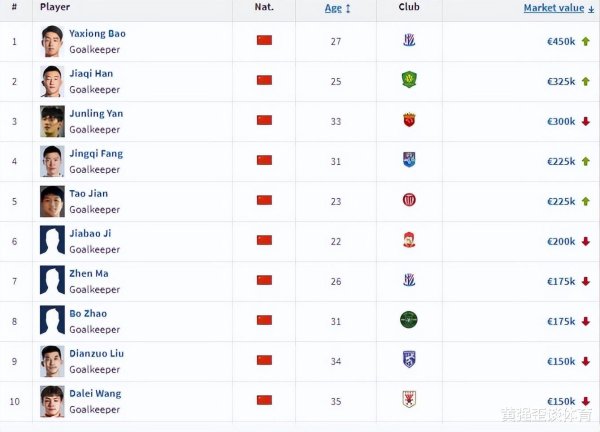This screenshot has width=600, height=432.
Task: Open Junling Yan's player profile link
Action: pyautogui.click(x=96, y=113)
